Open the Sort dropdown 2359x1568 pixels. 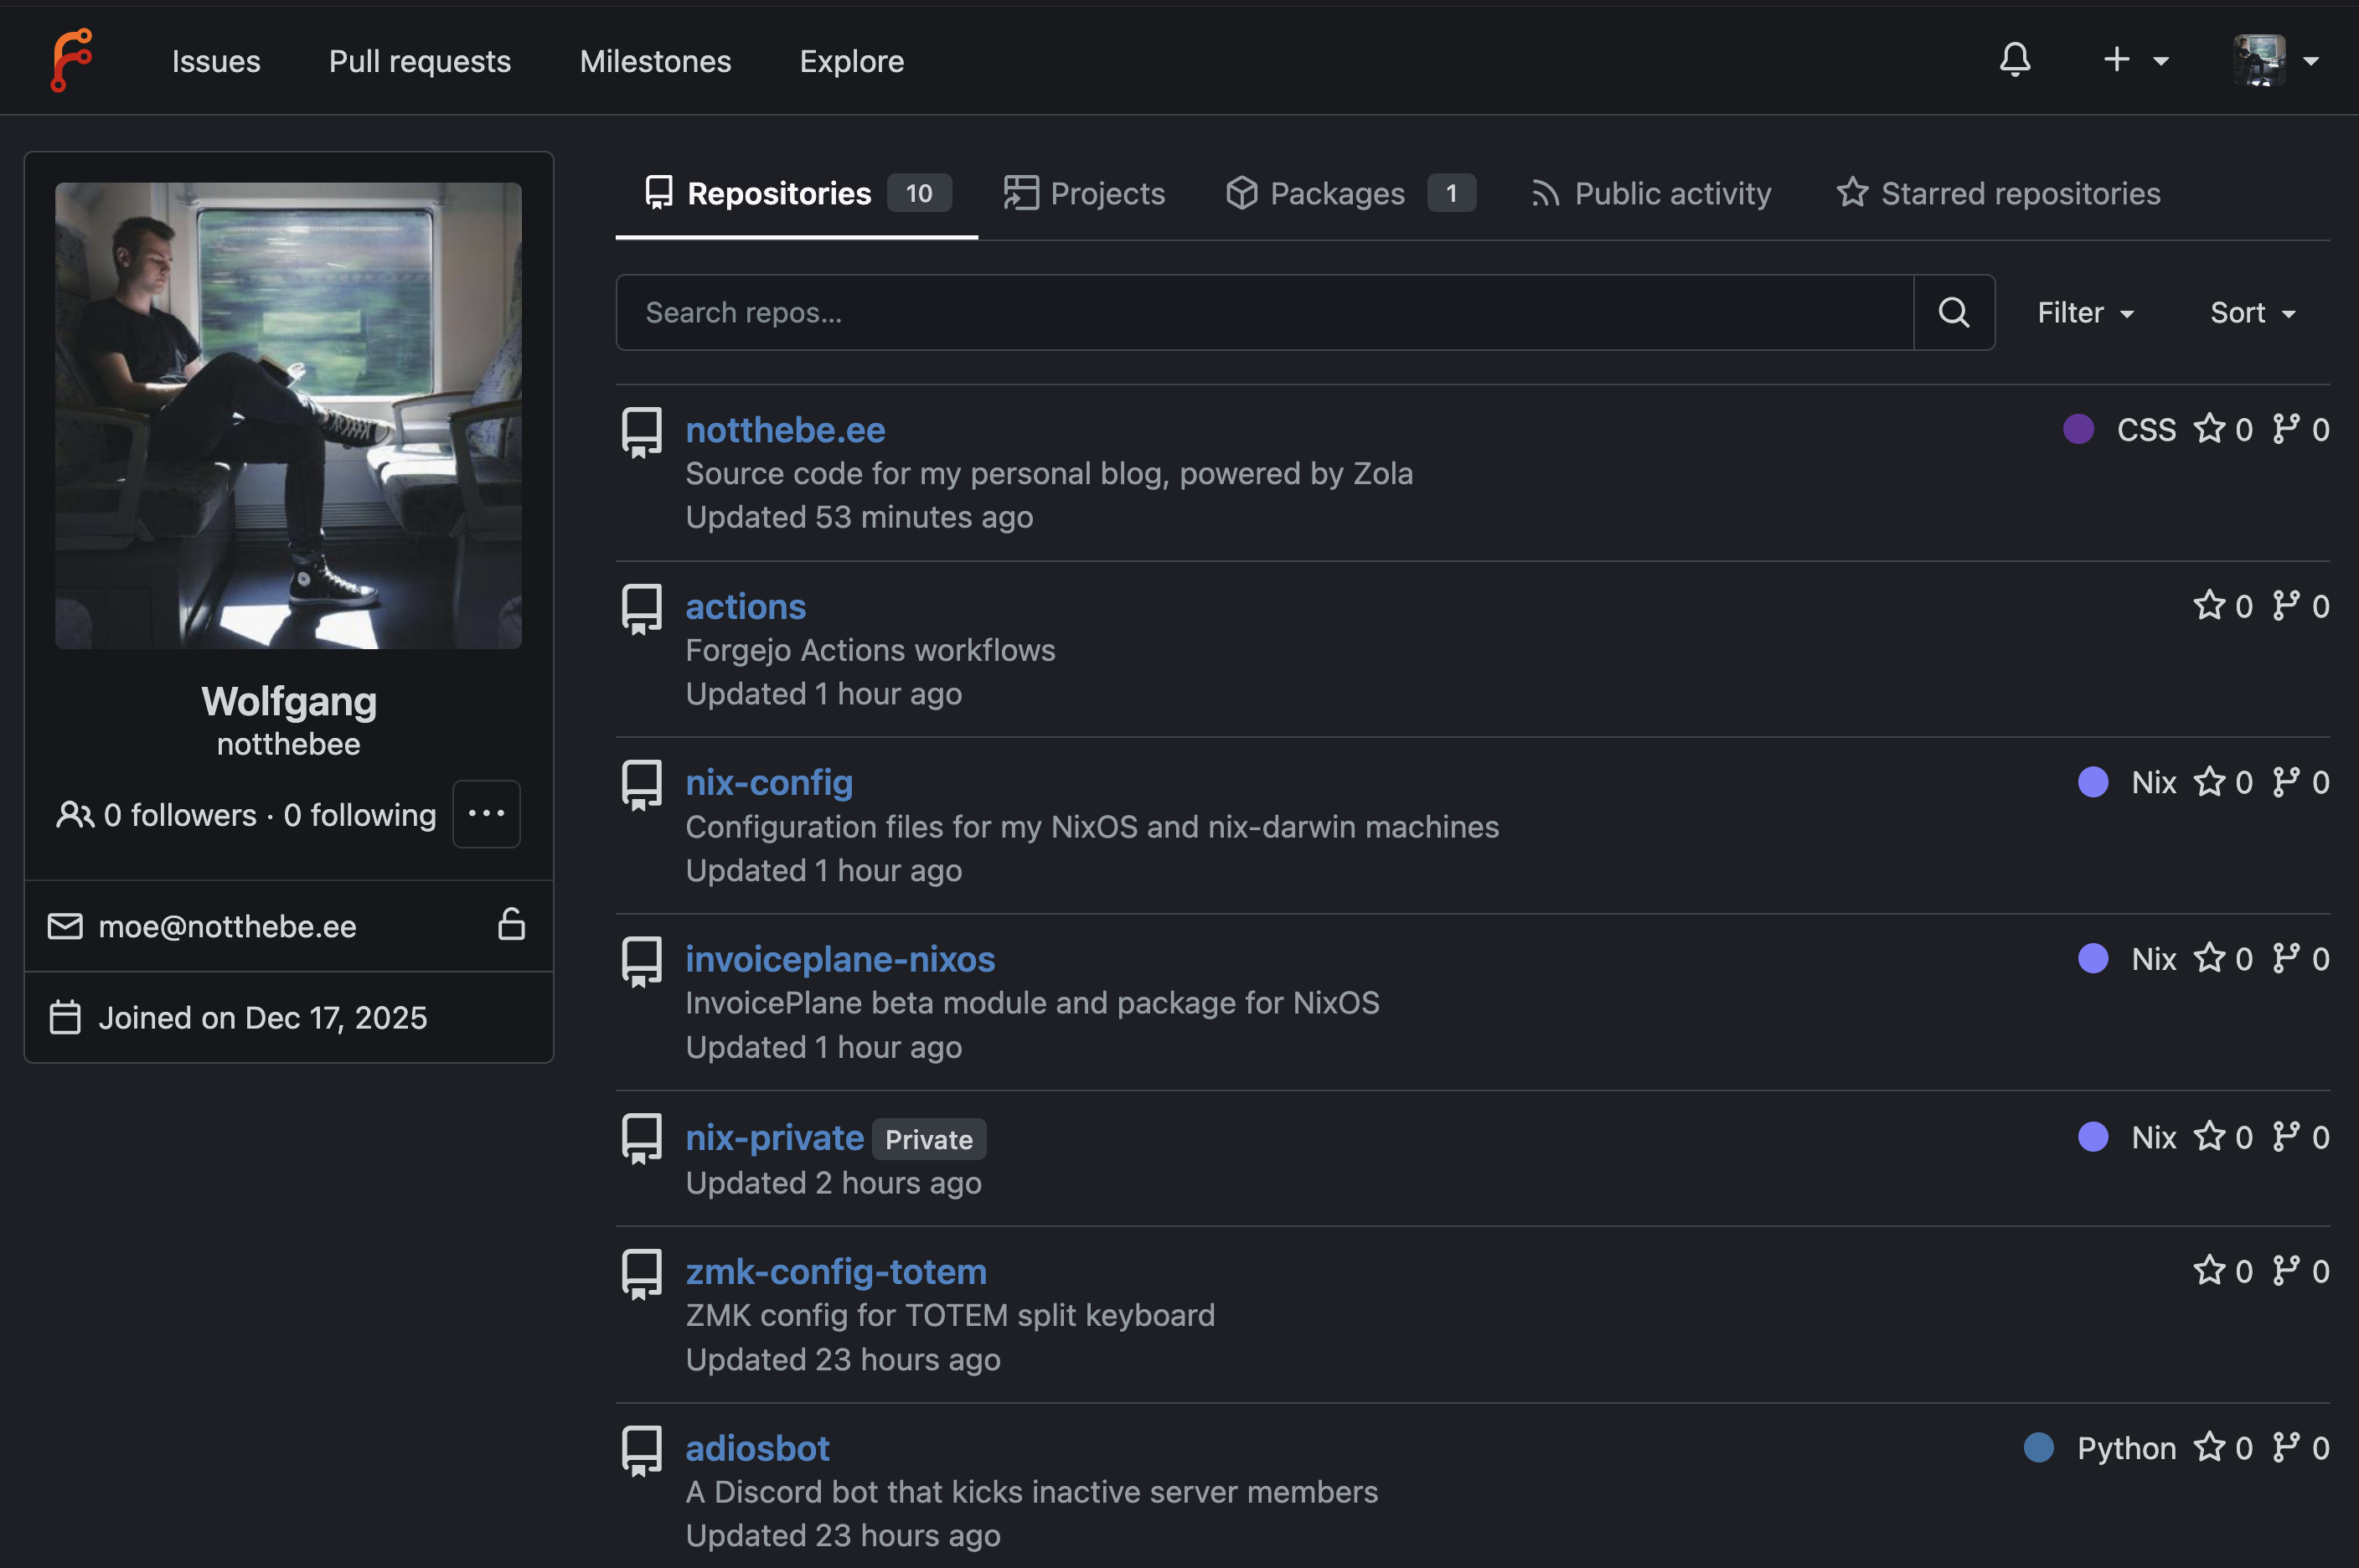pyautogui.click(x=2251, y=312)
